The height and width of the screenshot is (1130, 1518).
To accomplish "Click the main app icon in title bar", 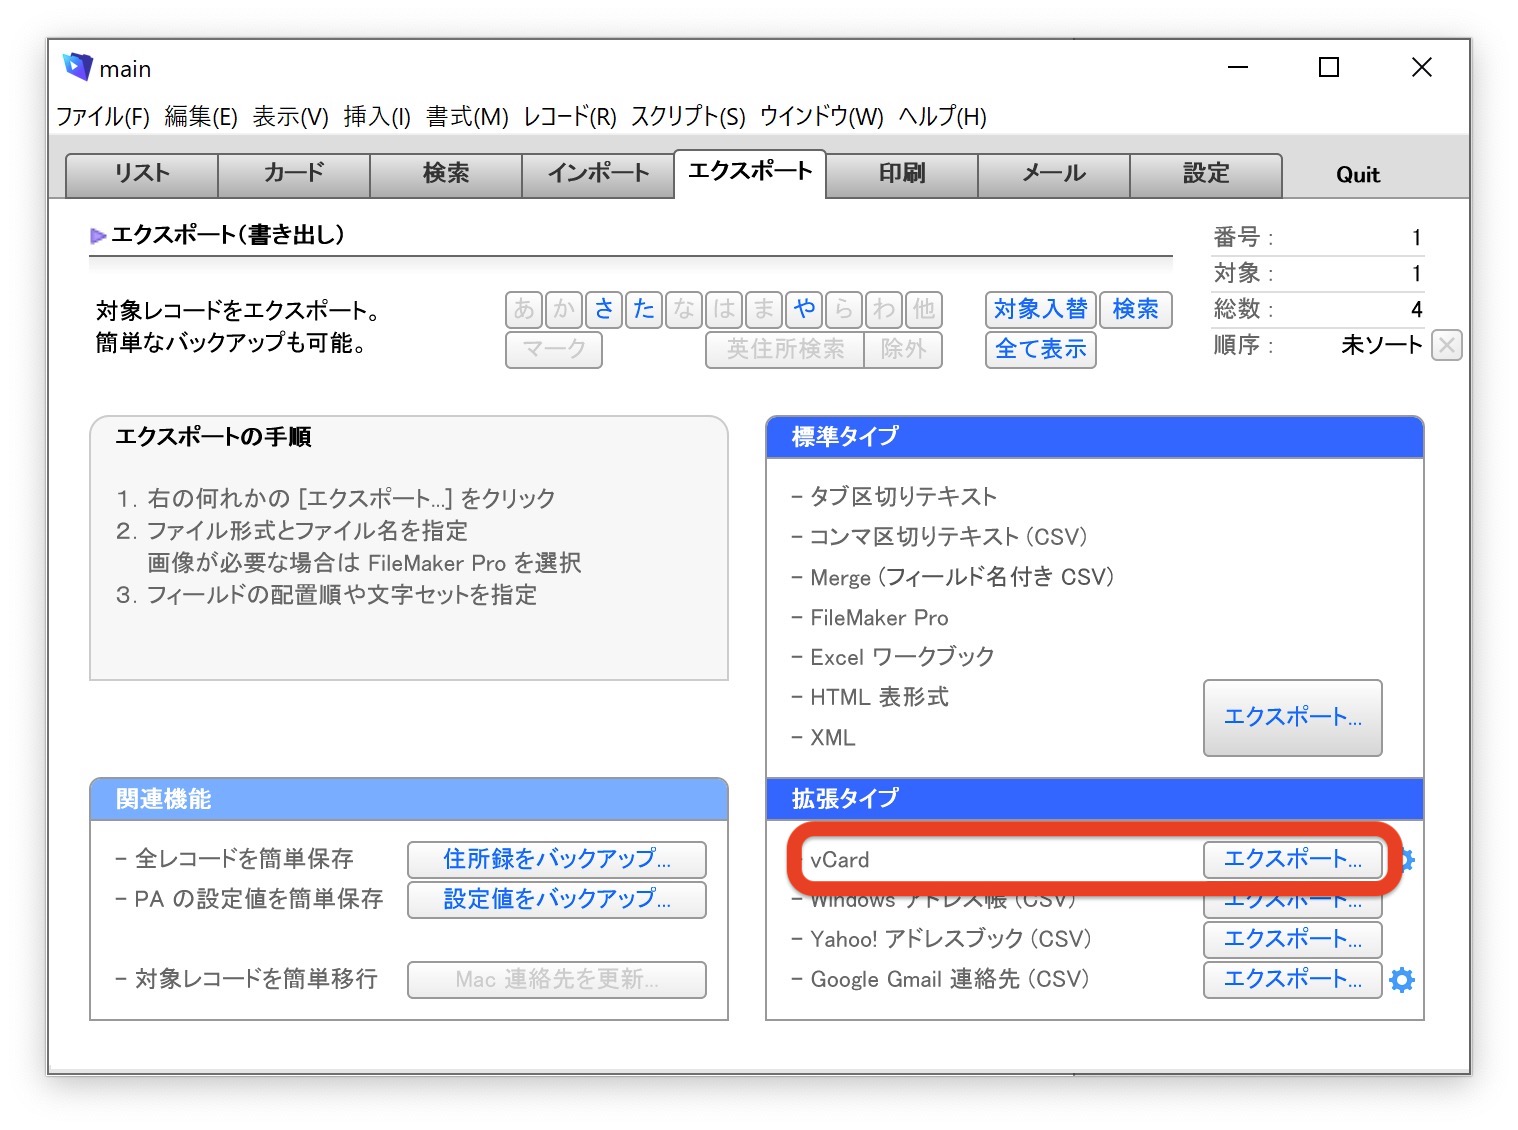I will 77,67.
